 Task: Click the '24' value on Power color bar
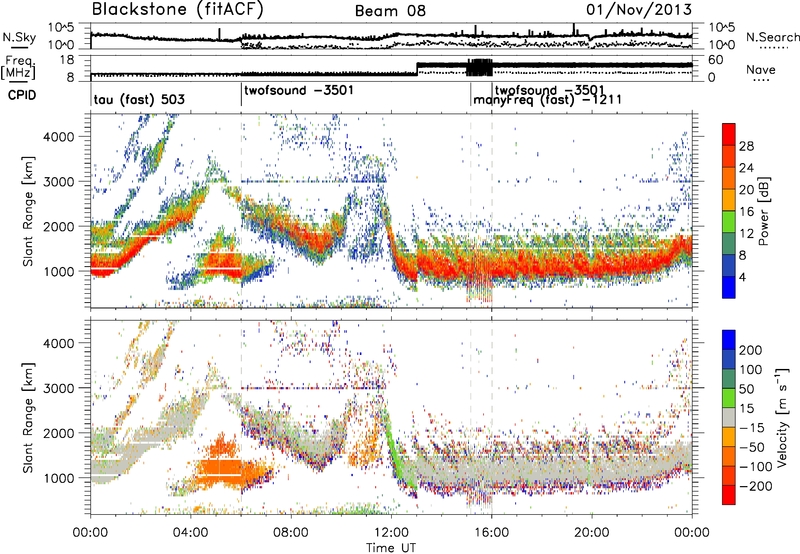(746, 168)
